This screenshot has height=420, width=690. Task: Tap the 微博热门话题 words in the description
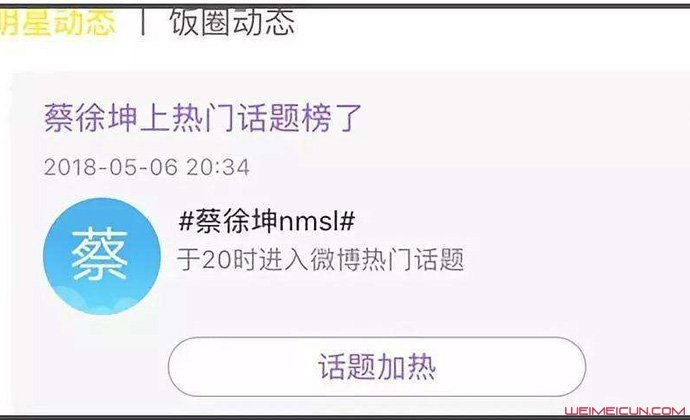coord(387,259)
